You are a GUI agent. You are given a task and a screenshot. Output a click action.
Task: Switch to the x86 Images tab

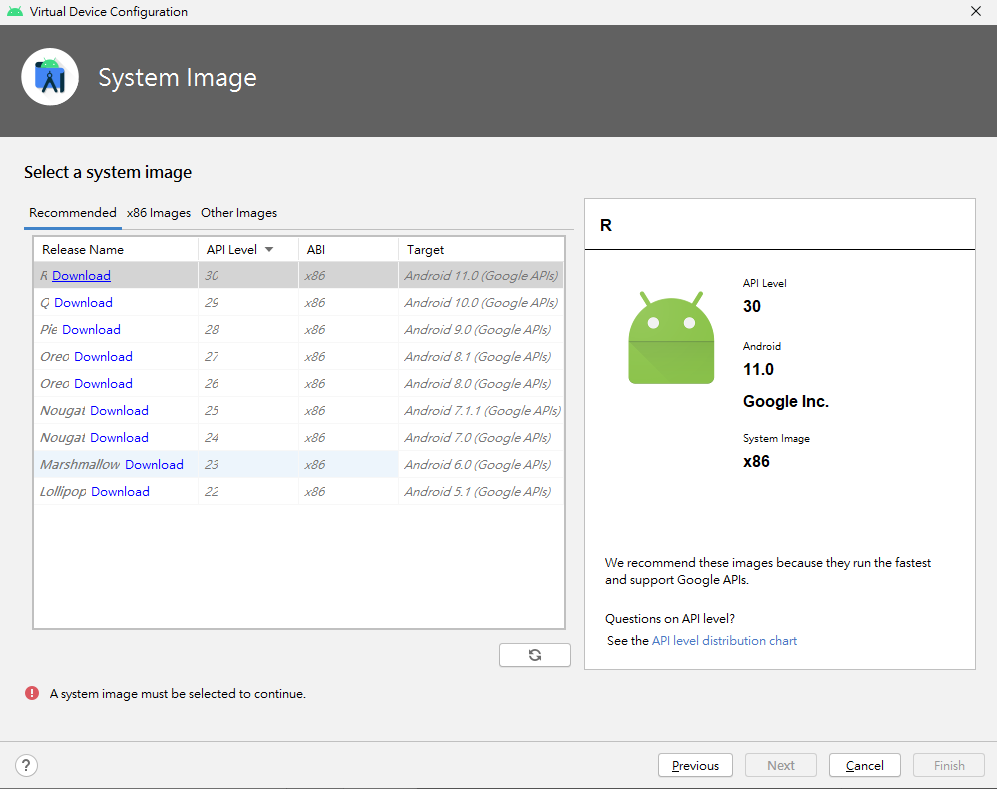159,213
